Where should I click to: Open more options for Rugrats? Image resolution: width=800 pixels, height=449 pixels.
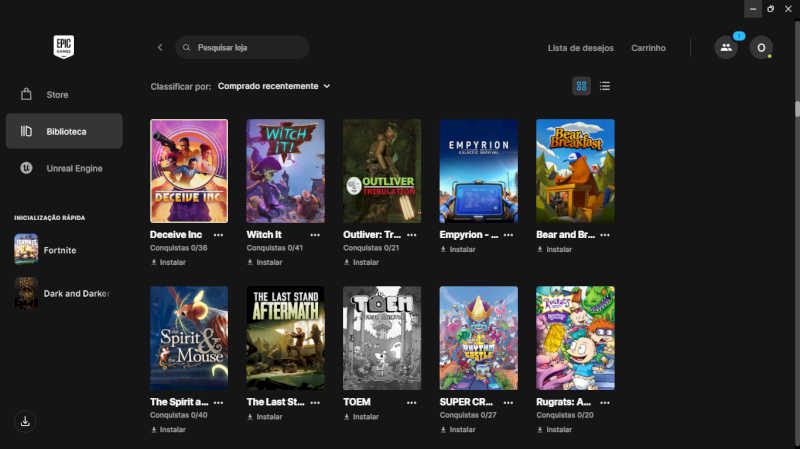click(x=605, y=402)
